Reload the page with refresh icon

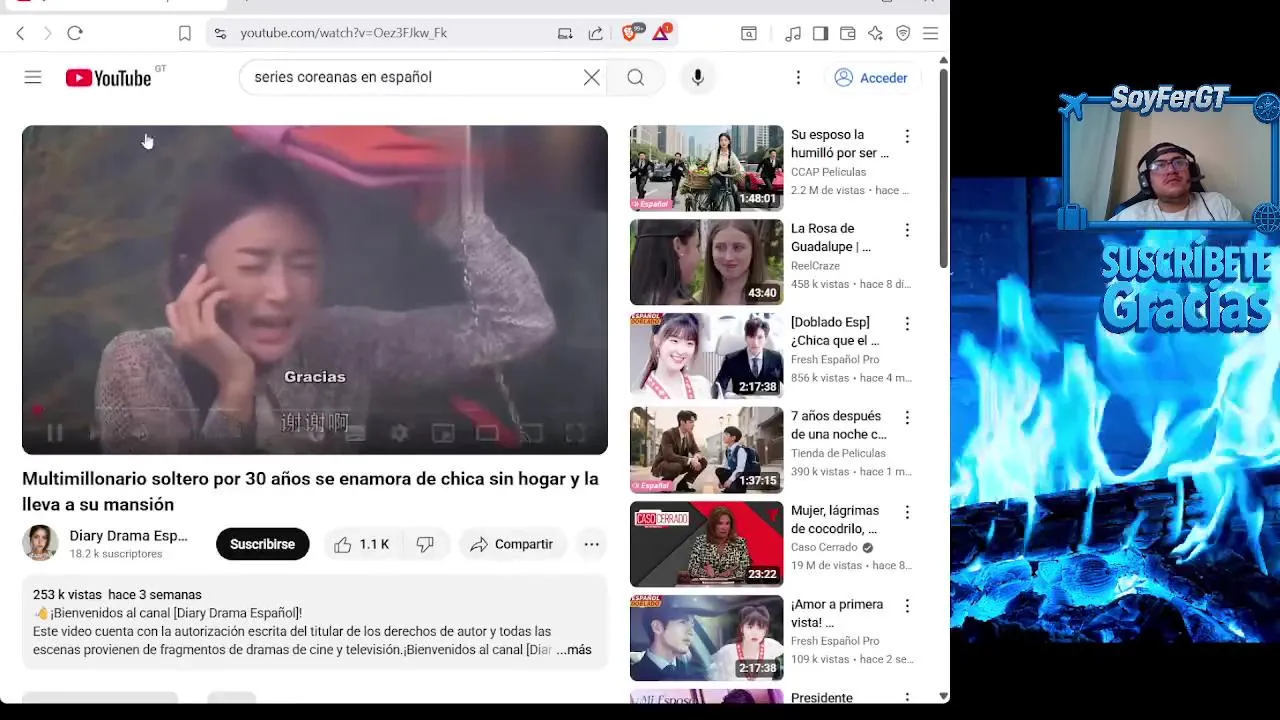[x=75, y=33]
